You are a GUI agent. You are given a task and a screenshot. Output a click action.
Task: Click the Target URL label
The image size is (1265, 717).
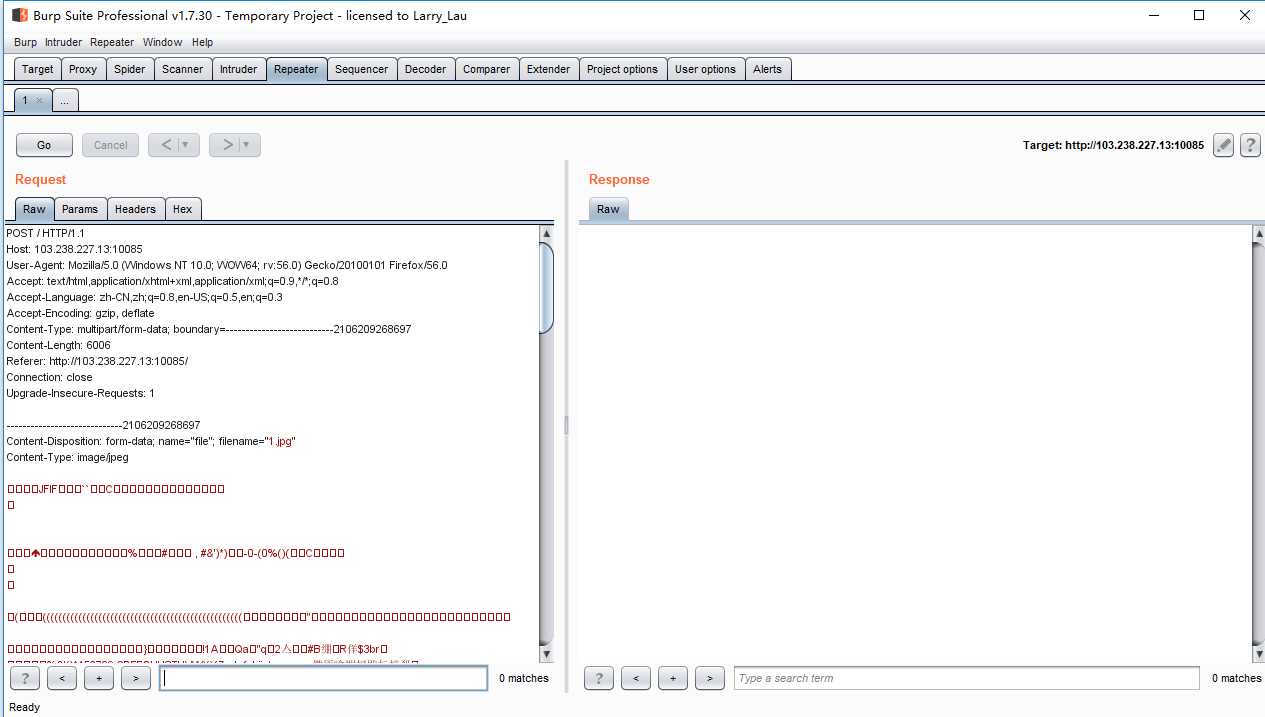pos(1113,145)
